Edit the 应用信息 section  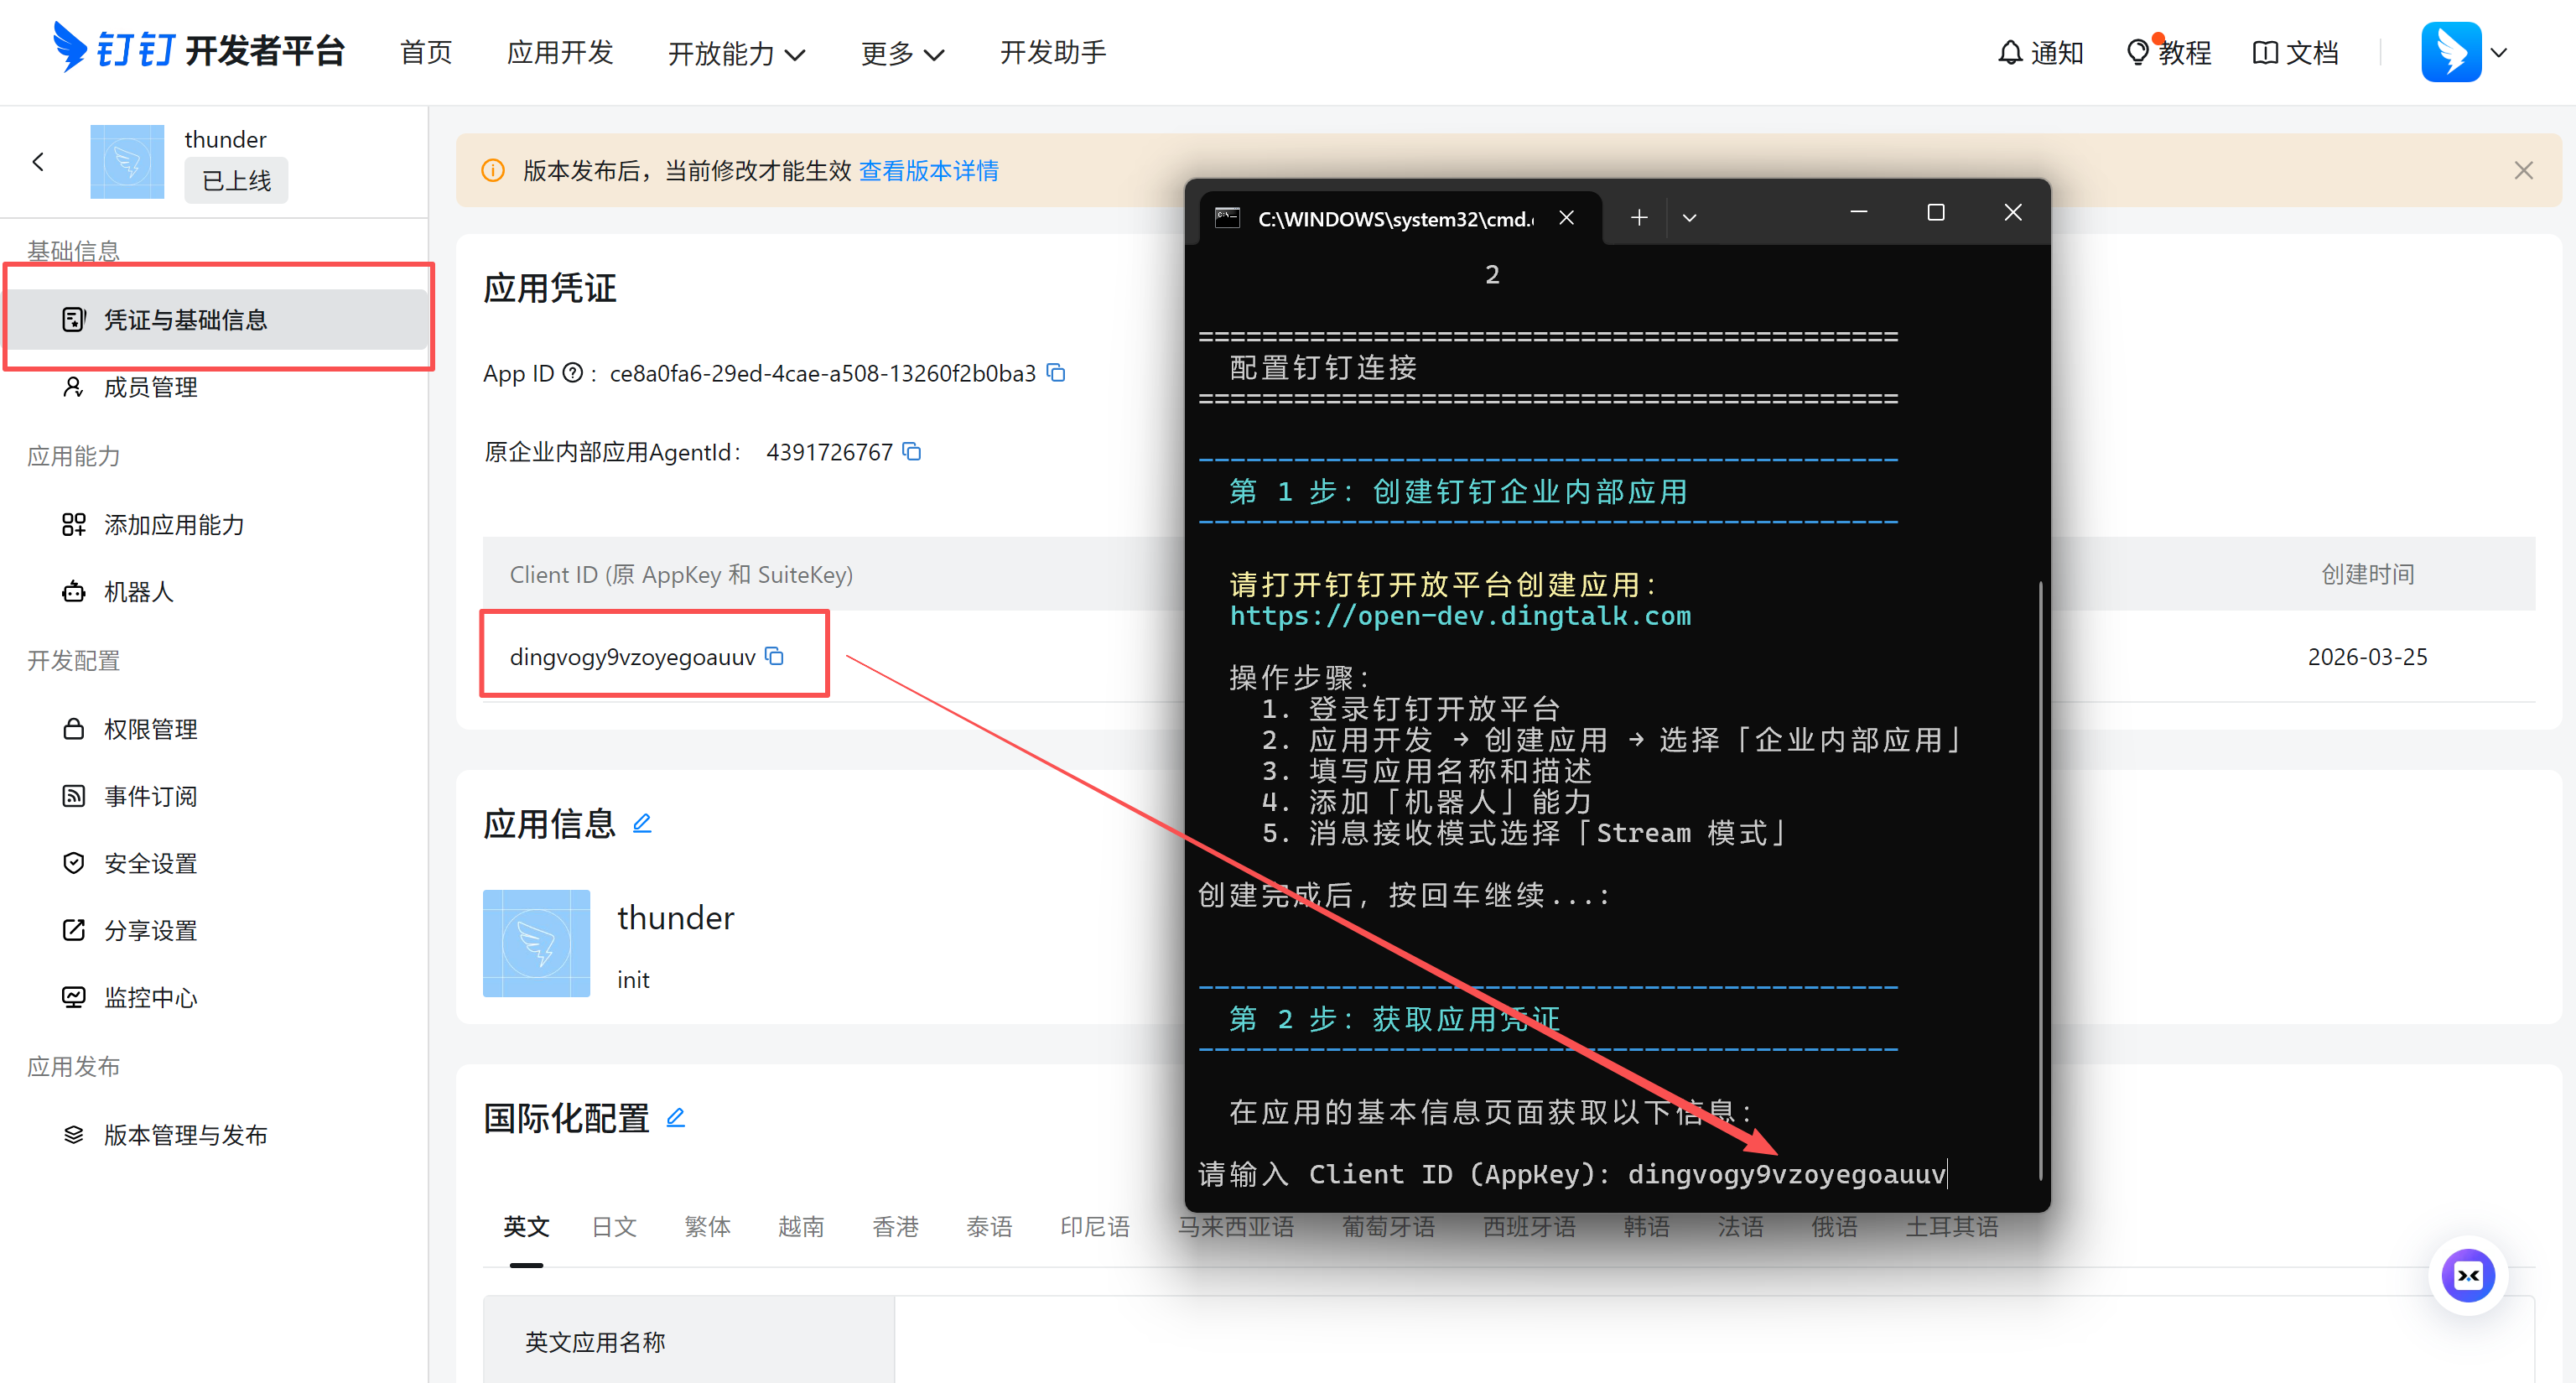(642, 823)
